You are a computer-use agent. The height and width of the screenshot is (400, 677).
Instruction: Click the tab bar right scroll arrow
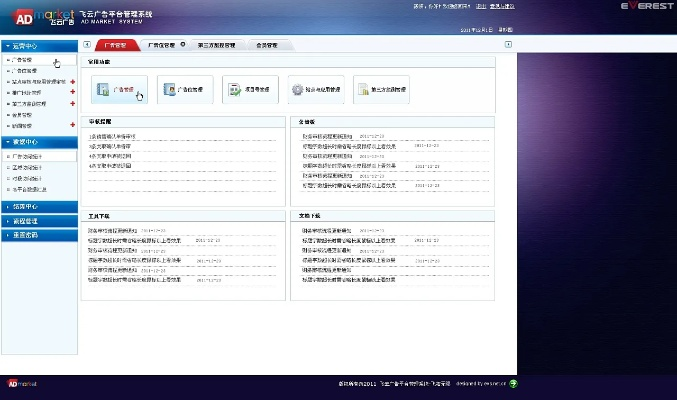click(508, 45)
